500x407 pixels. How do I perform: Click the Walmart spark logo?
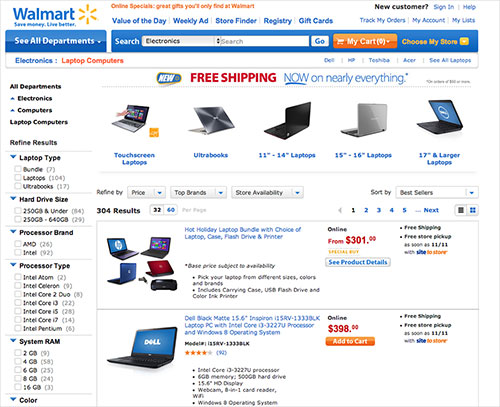pos(88,14)
